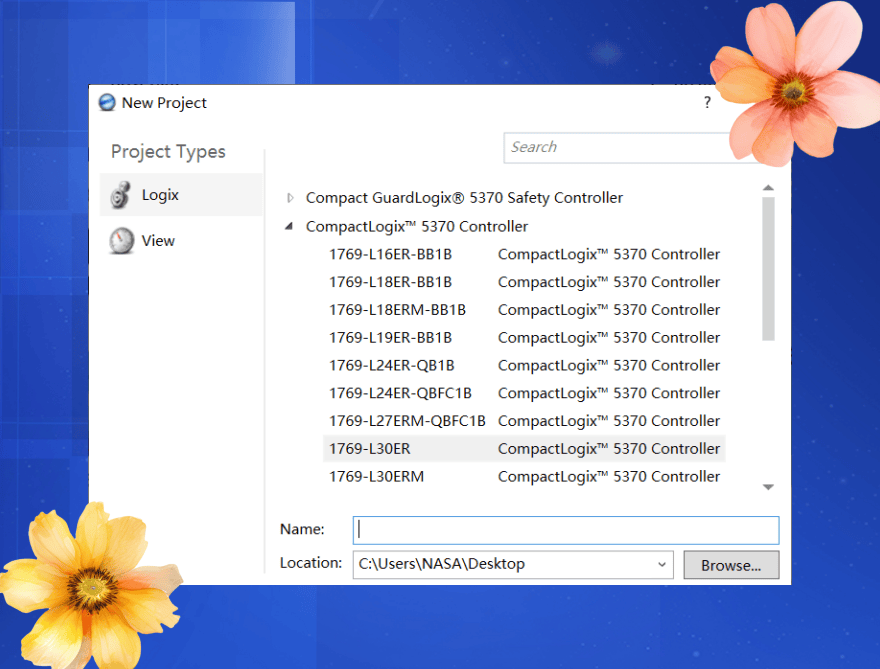880x669 pixels.
Task: Open the question mark help button
Action: 707,102
